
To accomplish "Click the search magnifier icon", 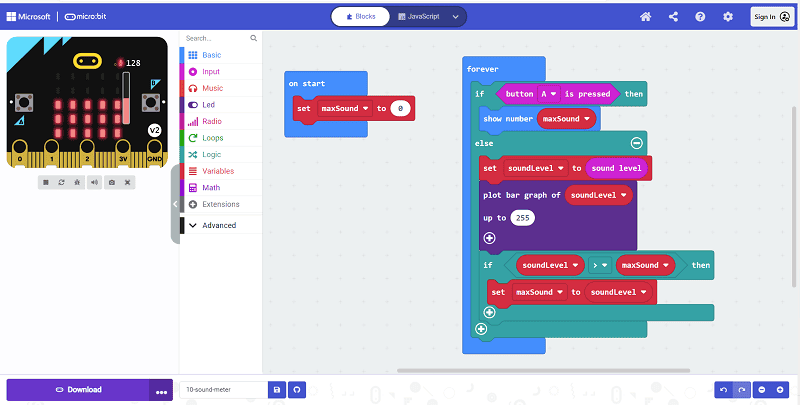I will [254, 38].
